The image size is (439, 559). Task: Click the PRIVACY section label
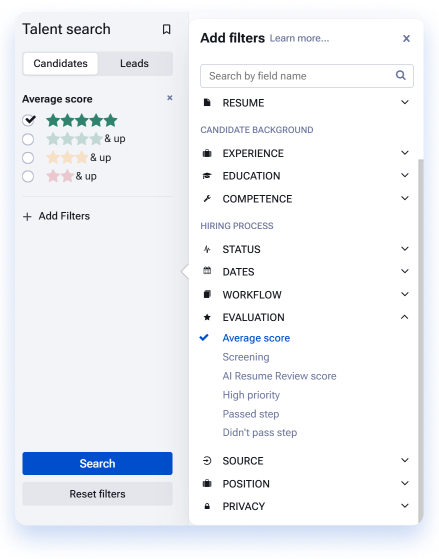244,506
